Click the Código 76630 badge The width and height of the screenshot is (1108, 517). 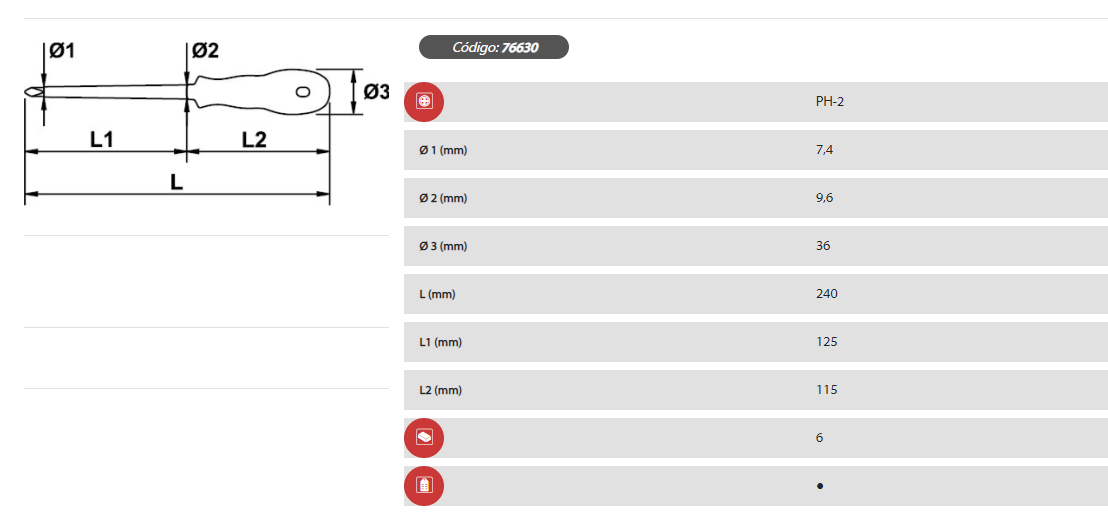(494, 47)
